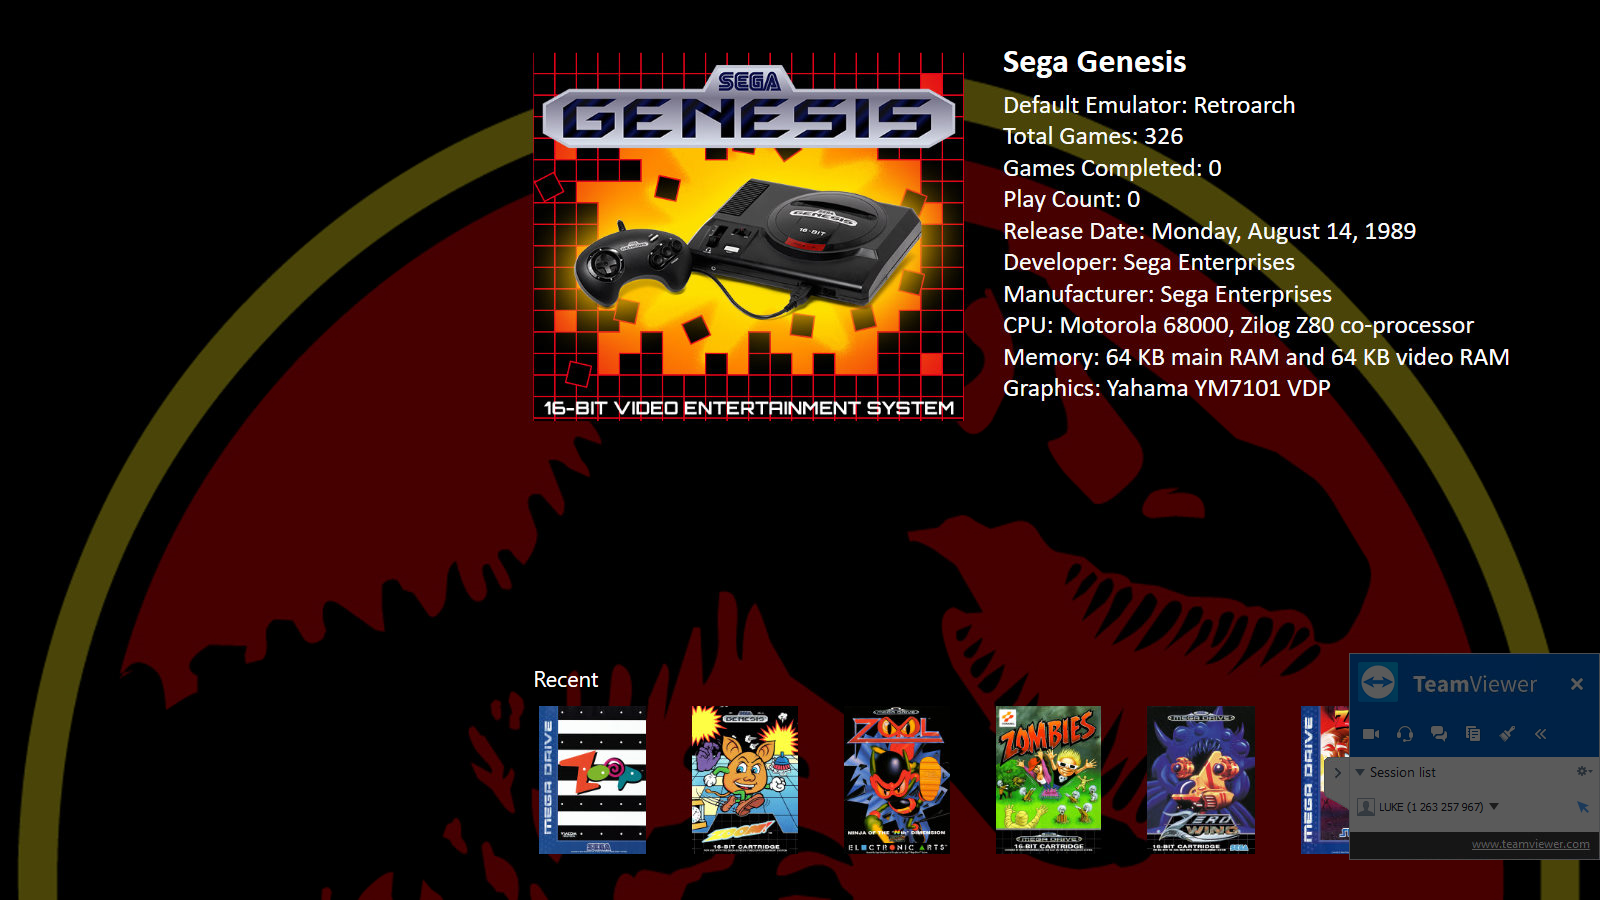The width and height of the screenshot is (1600, 900).
Task: Select the whiteboard paintbrush icon
Action: tap(1507, 734)
